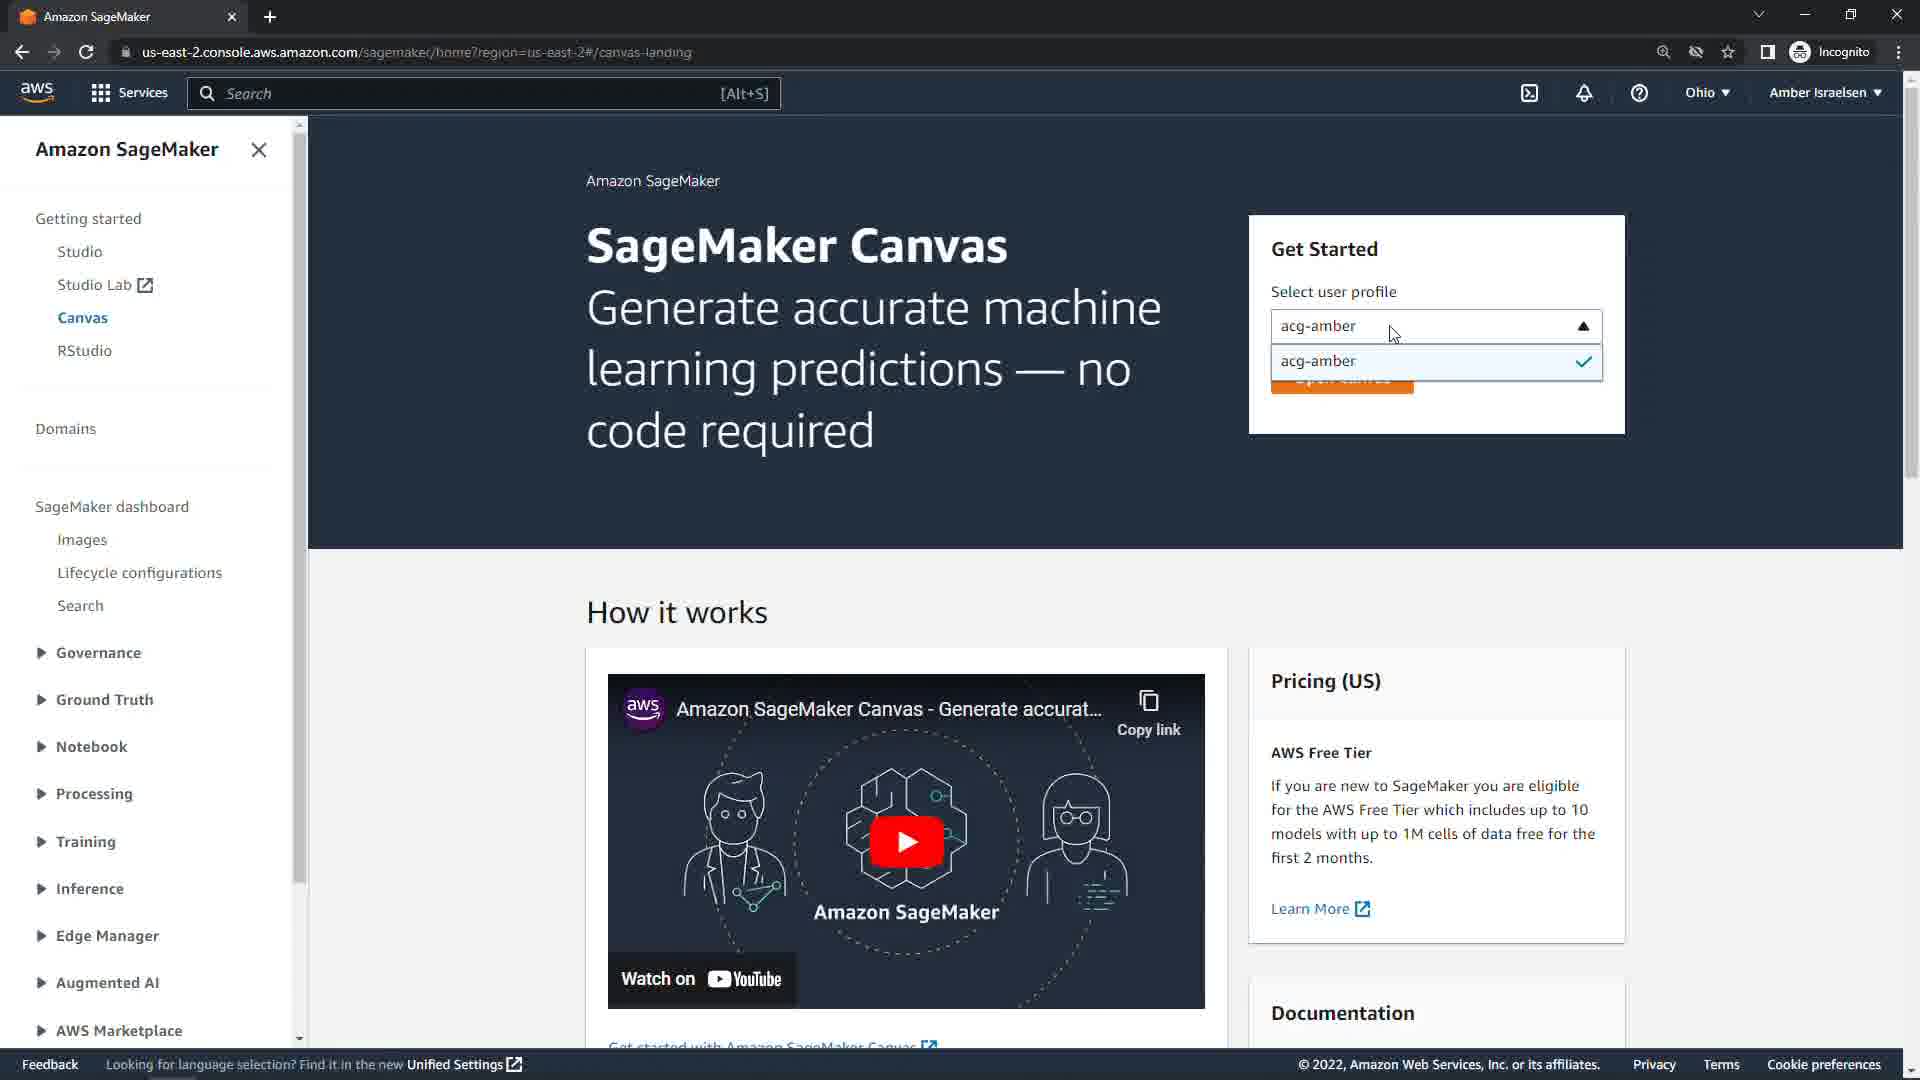
Task: Open the help question mark icon
Action: [x=1639, y=93]
